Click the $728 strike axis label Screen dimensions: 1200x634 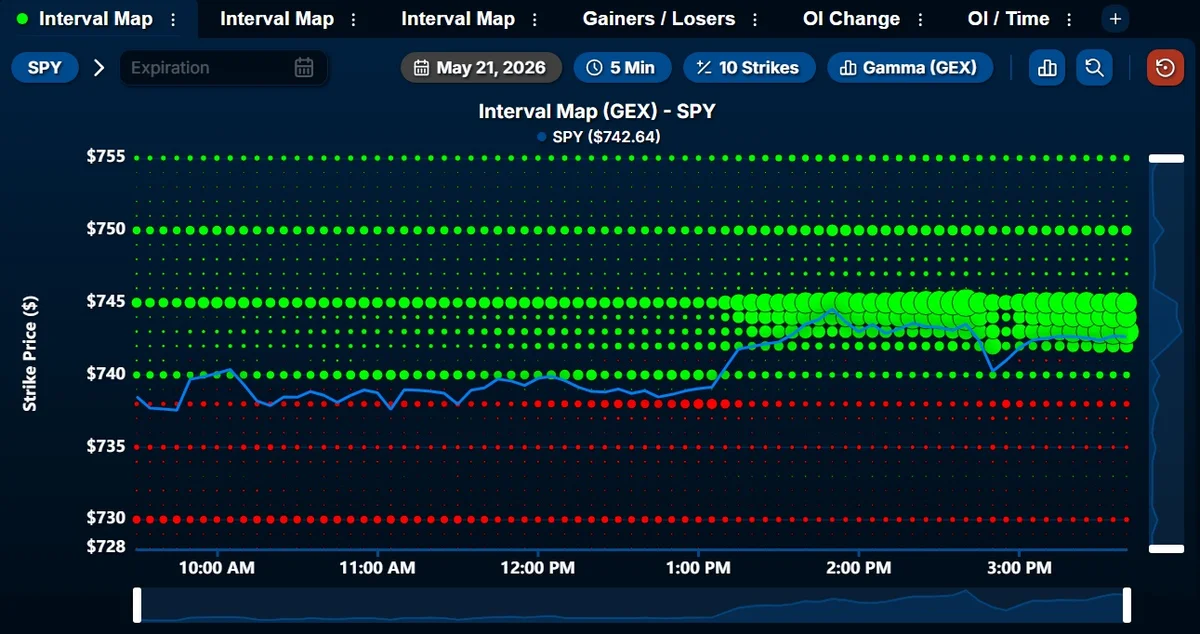pyautogui.click(x=106, y=547)
